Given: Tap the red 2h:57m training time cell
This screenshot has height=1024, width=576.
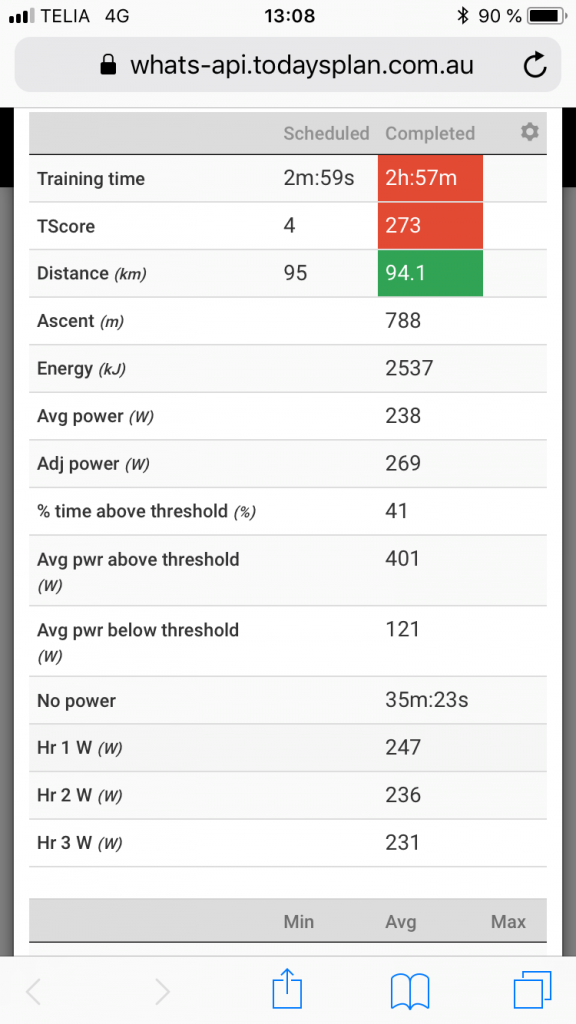Looking at the screenshot, I should point(430,178).
